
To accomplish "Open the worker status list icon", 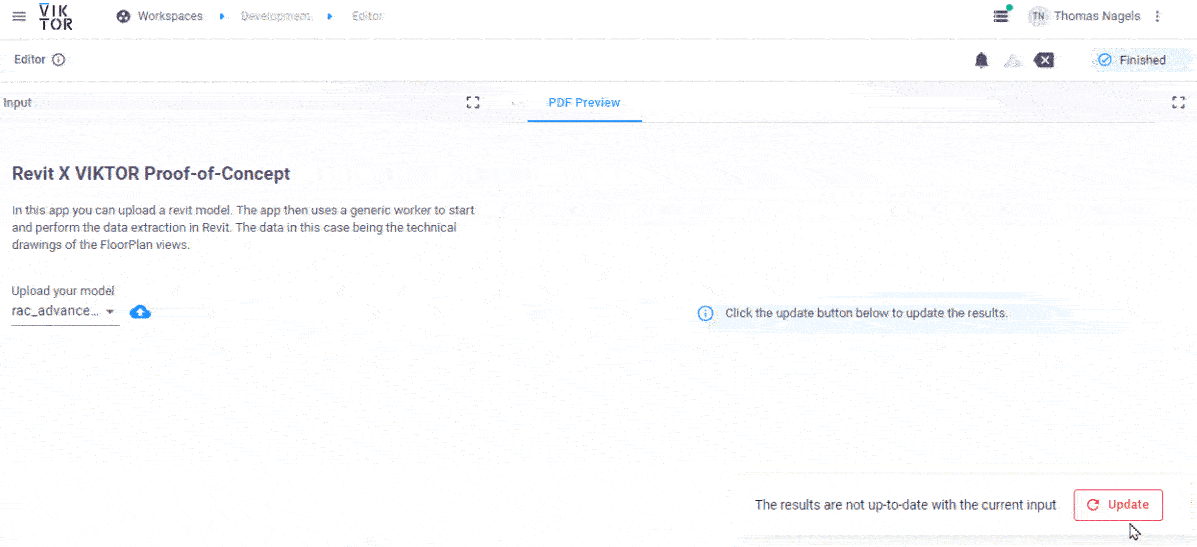I will coord(1001,16).
